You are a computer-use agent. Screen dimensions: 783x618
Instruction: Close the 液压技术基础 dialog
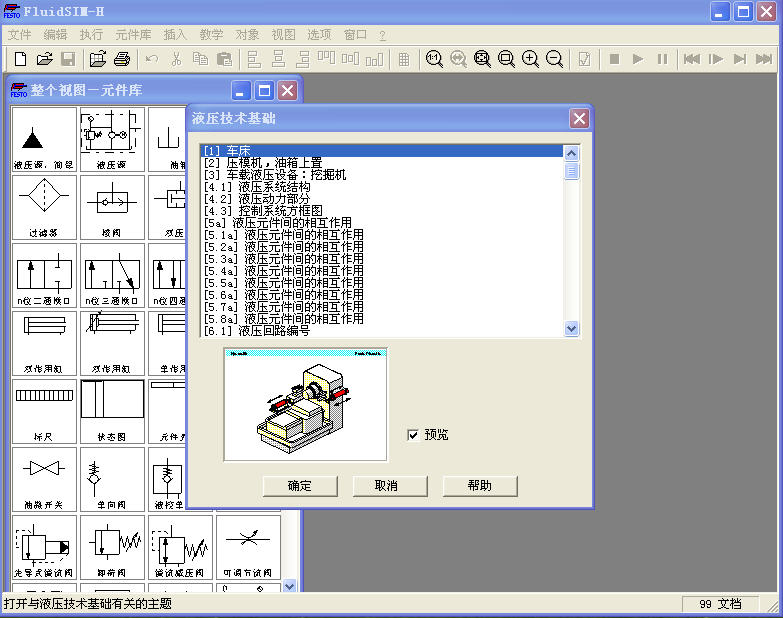(579, 118)
